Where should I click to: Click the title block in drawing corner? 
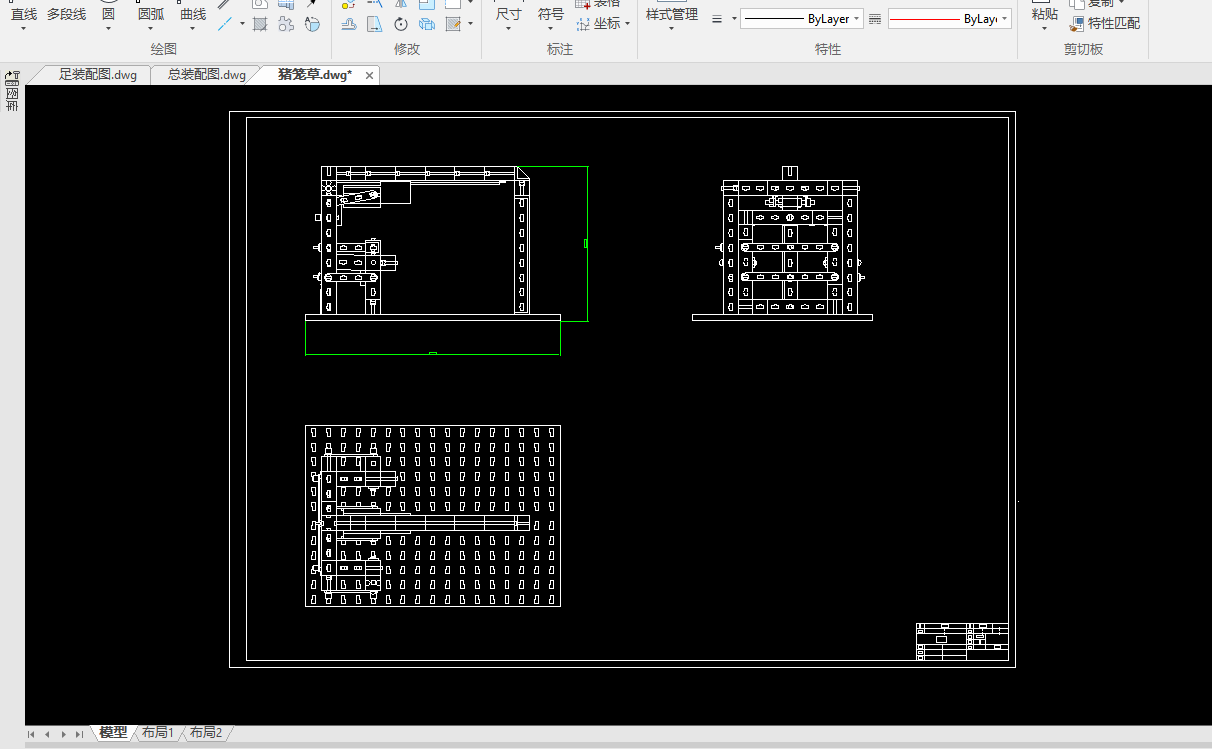pos(962,641)
